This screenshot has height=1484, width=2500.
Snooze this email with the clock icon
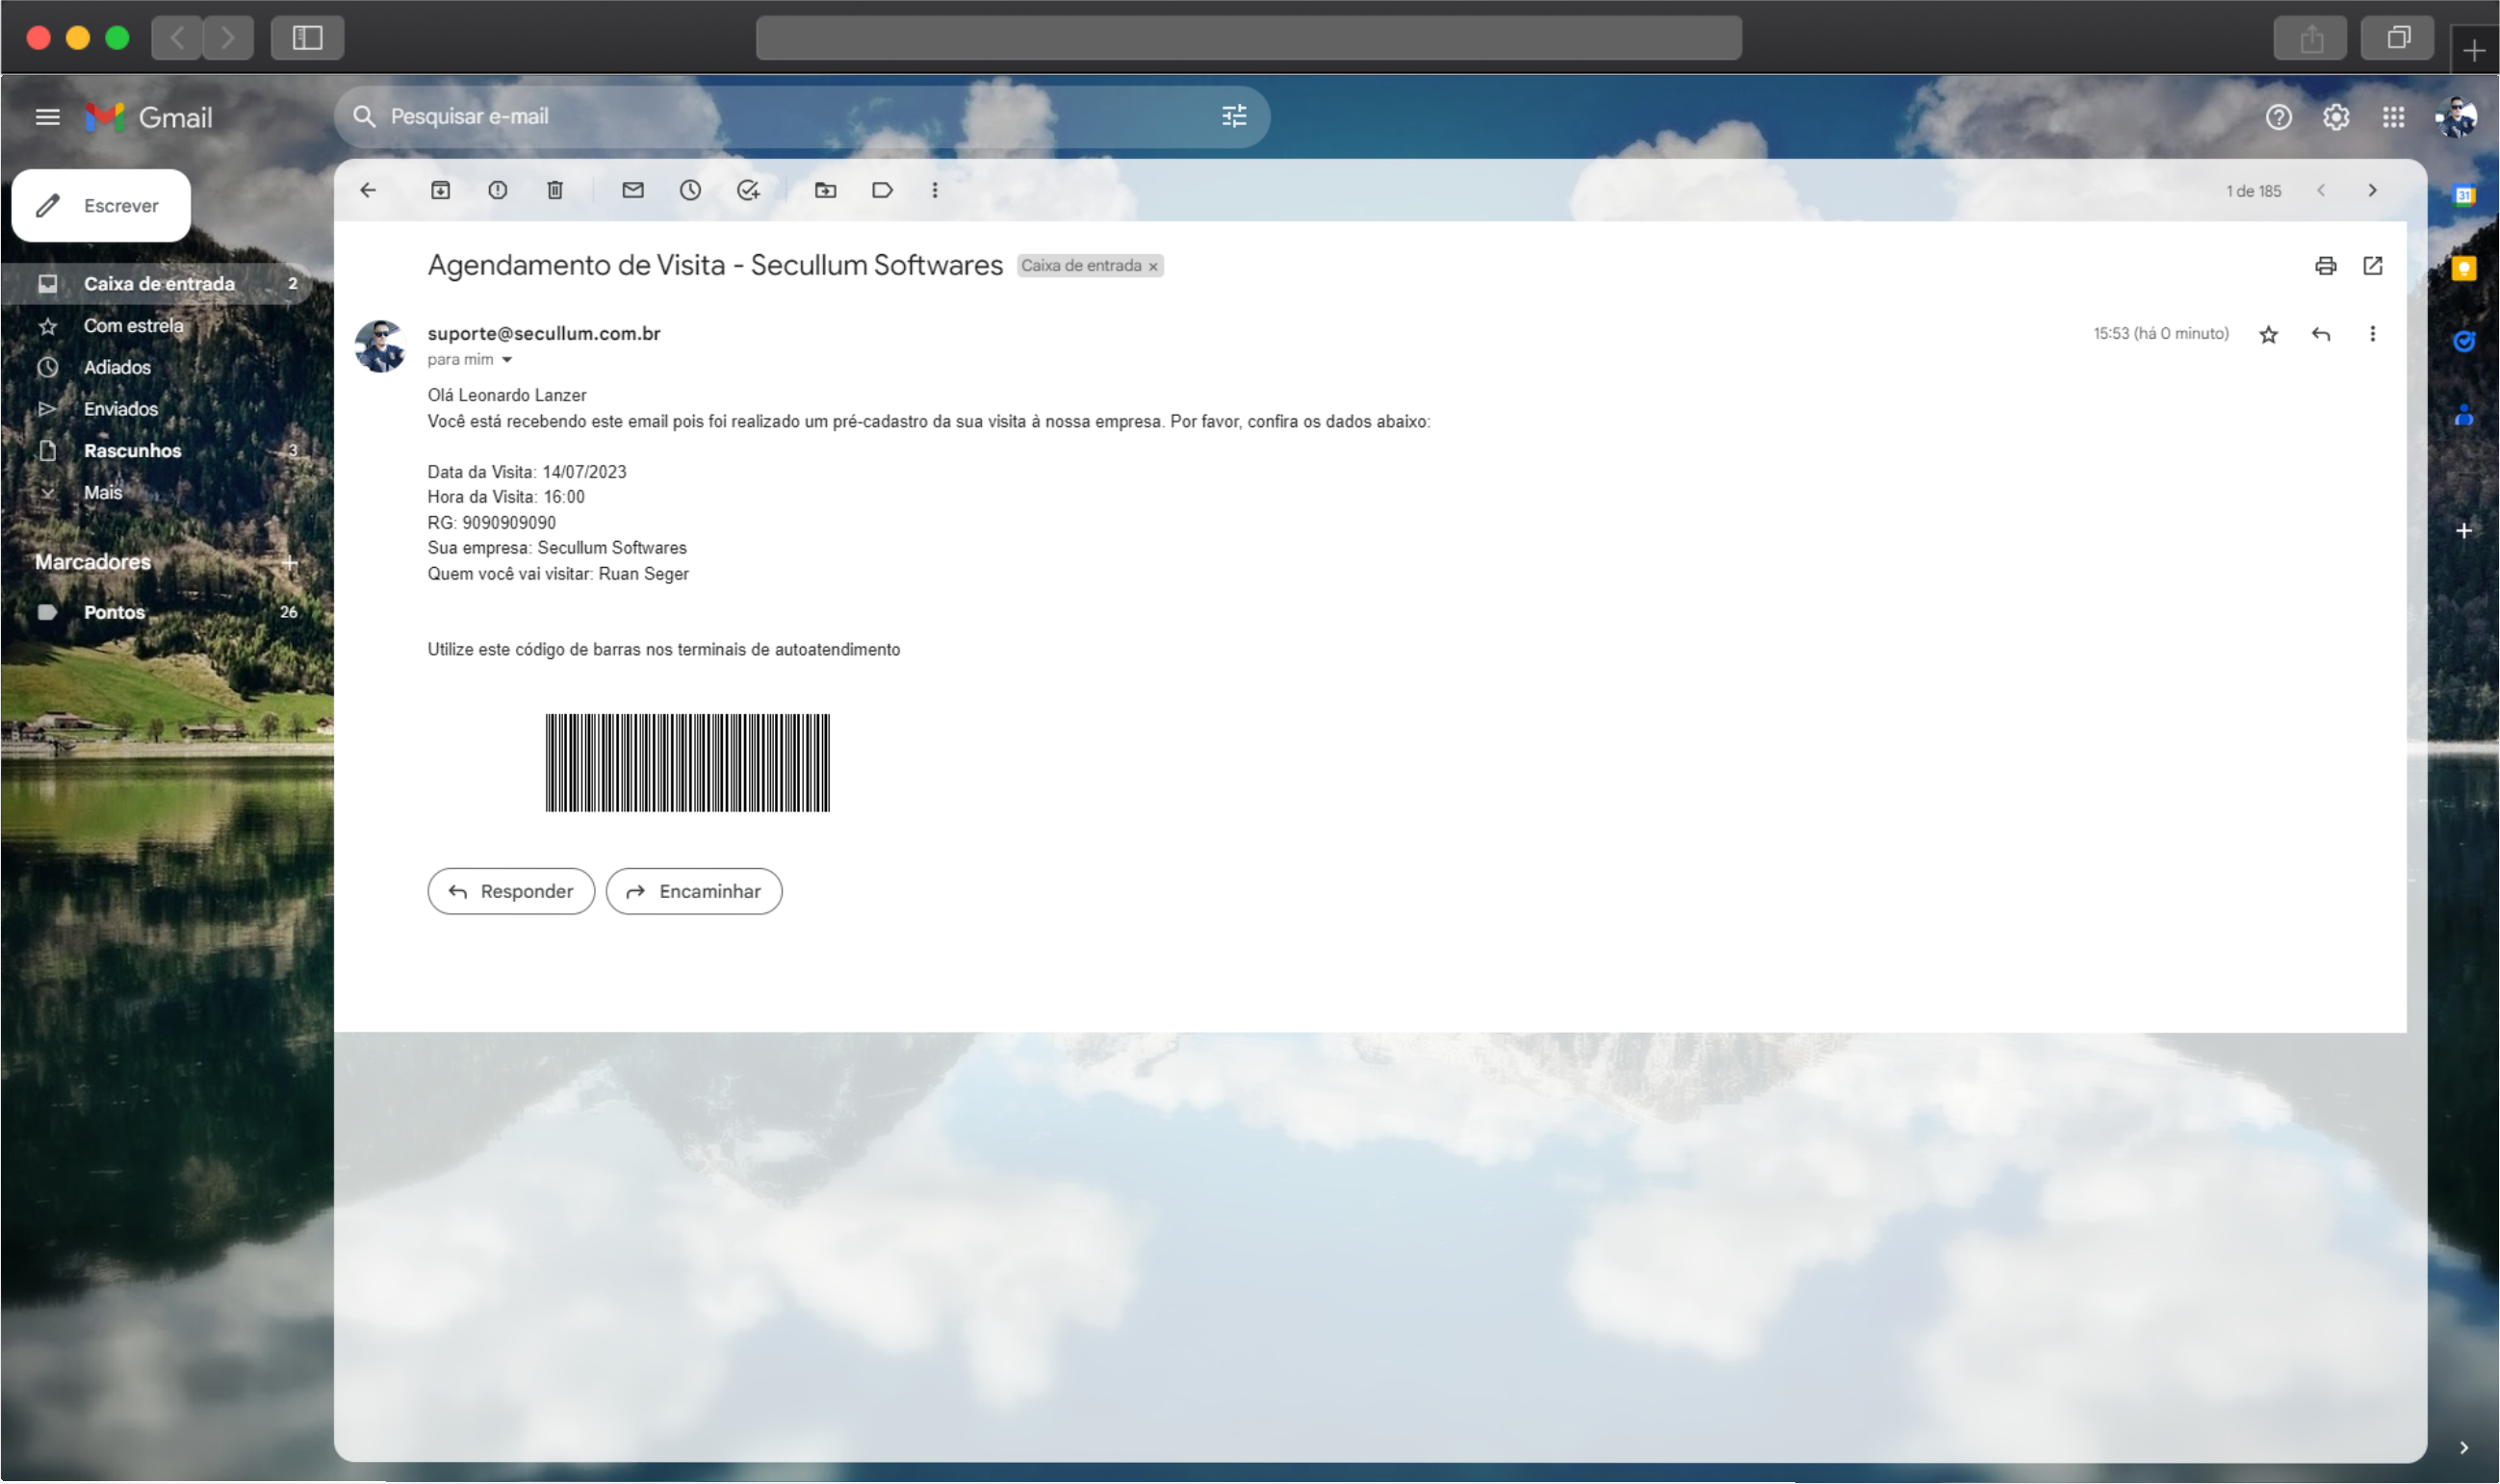coord(690,190)
